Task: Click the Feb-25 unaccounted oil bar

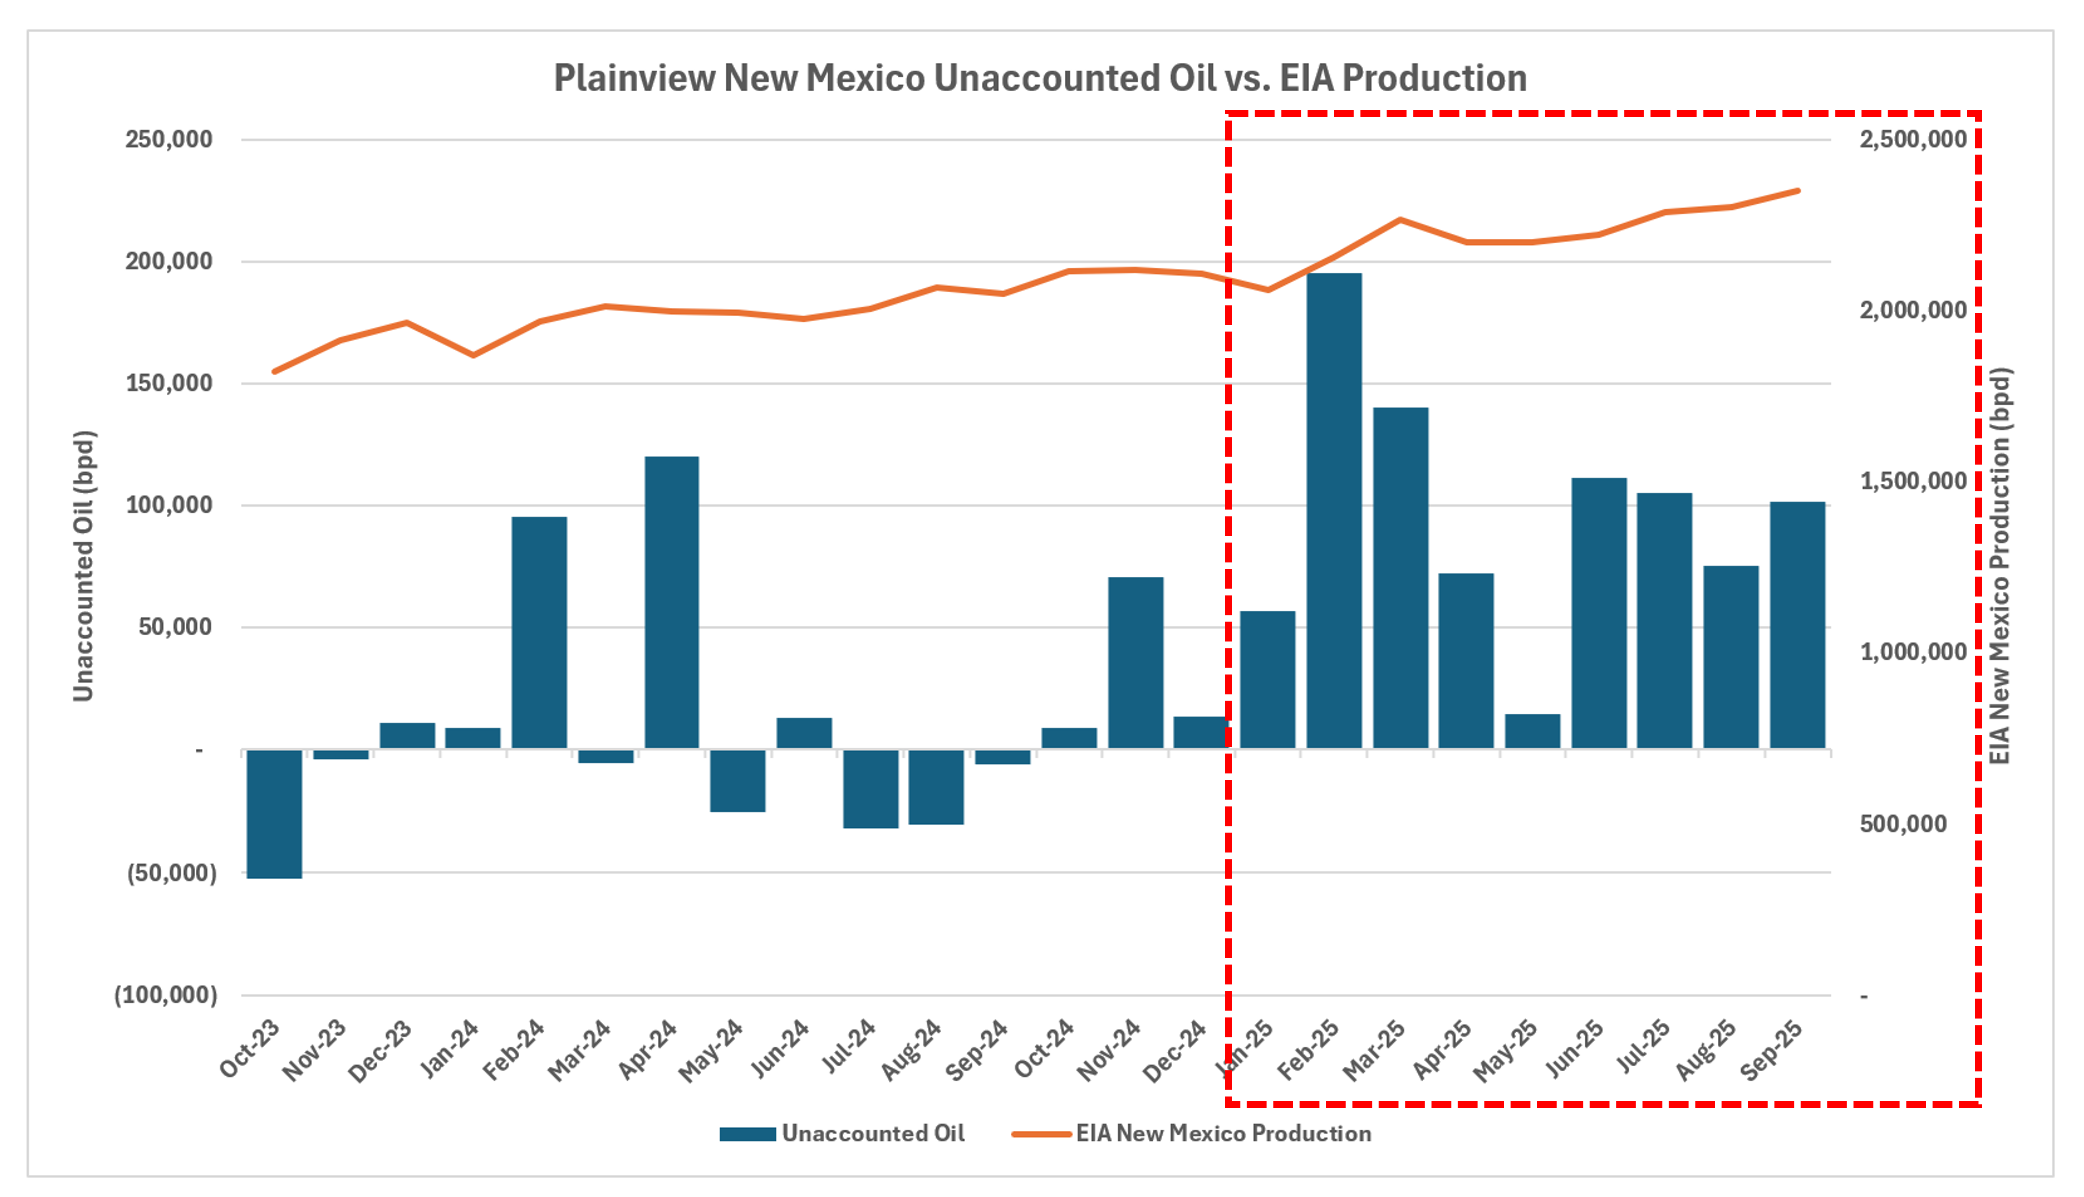Action: [x=1334, y=510]
